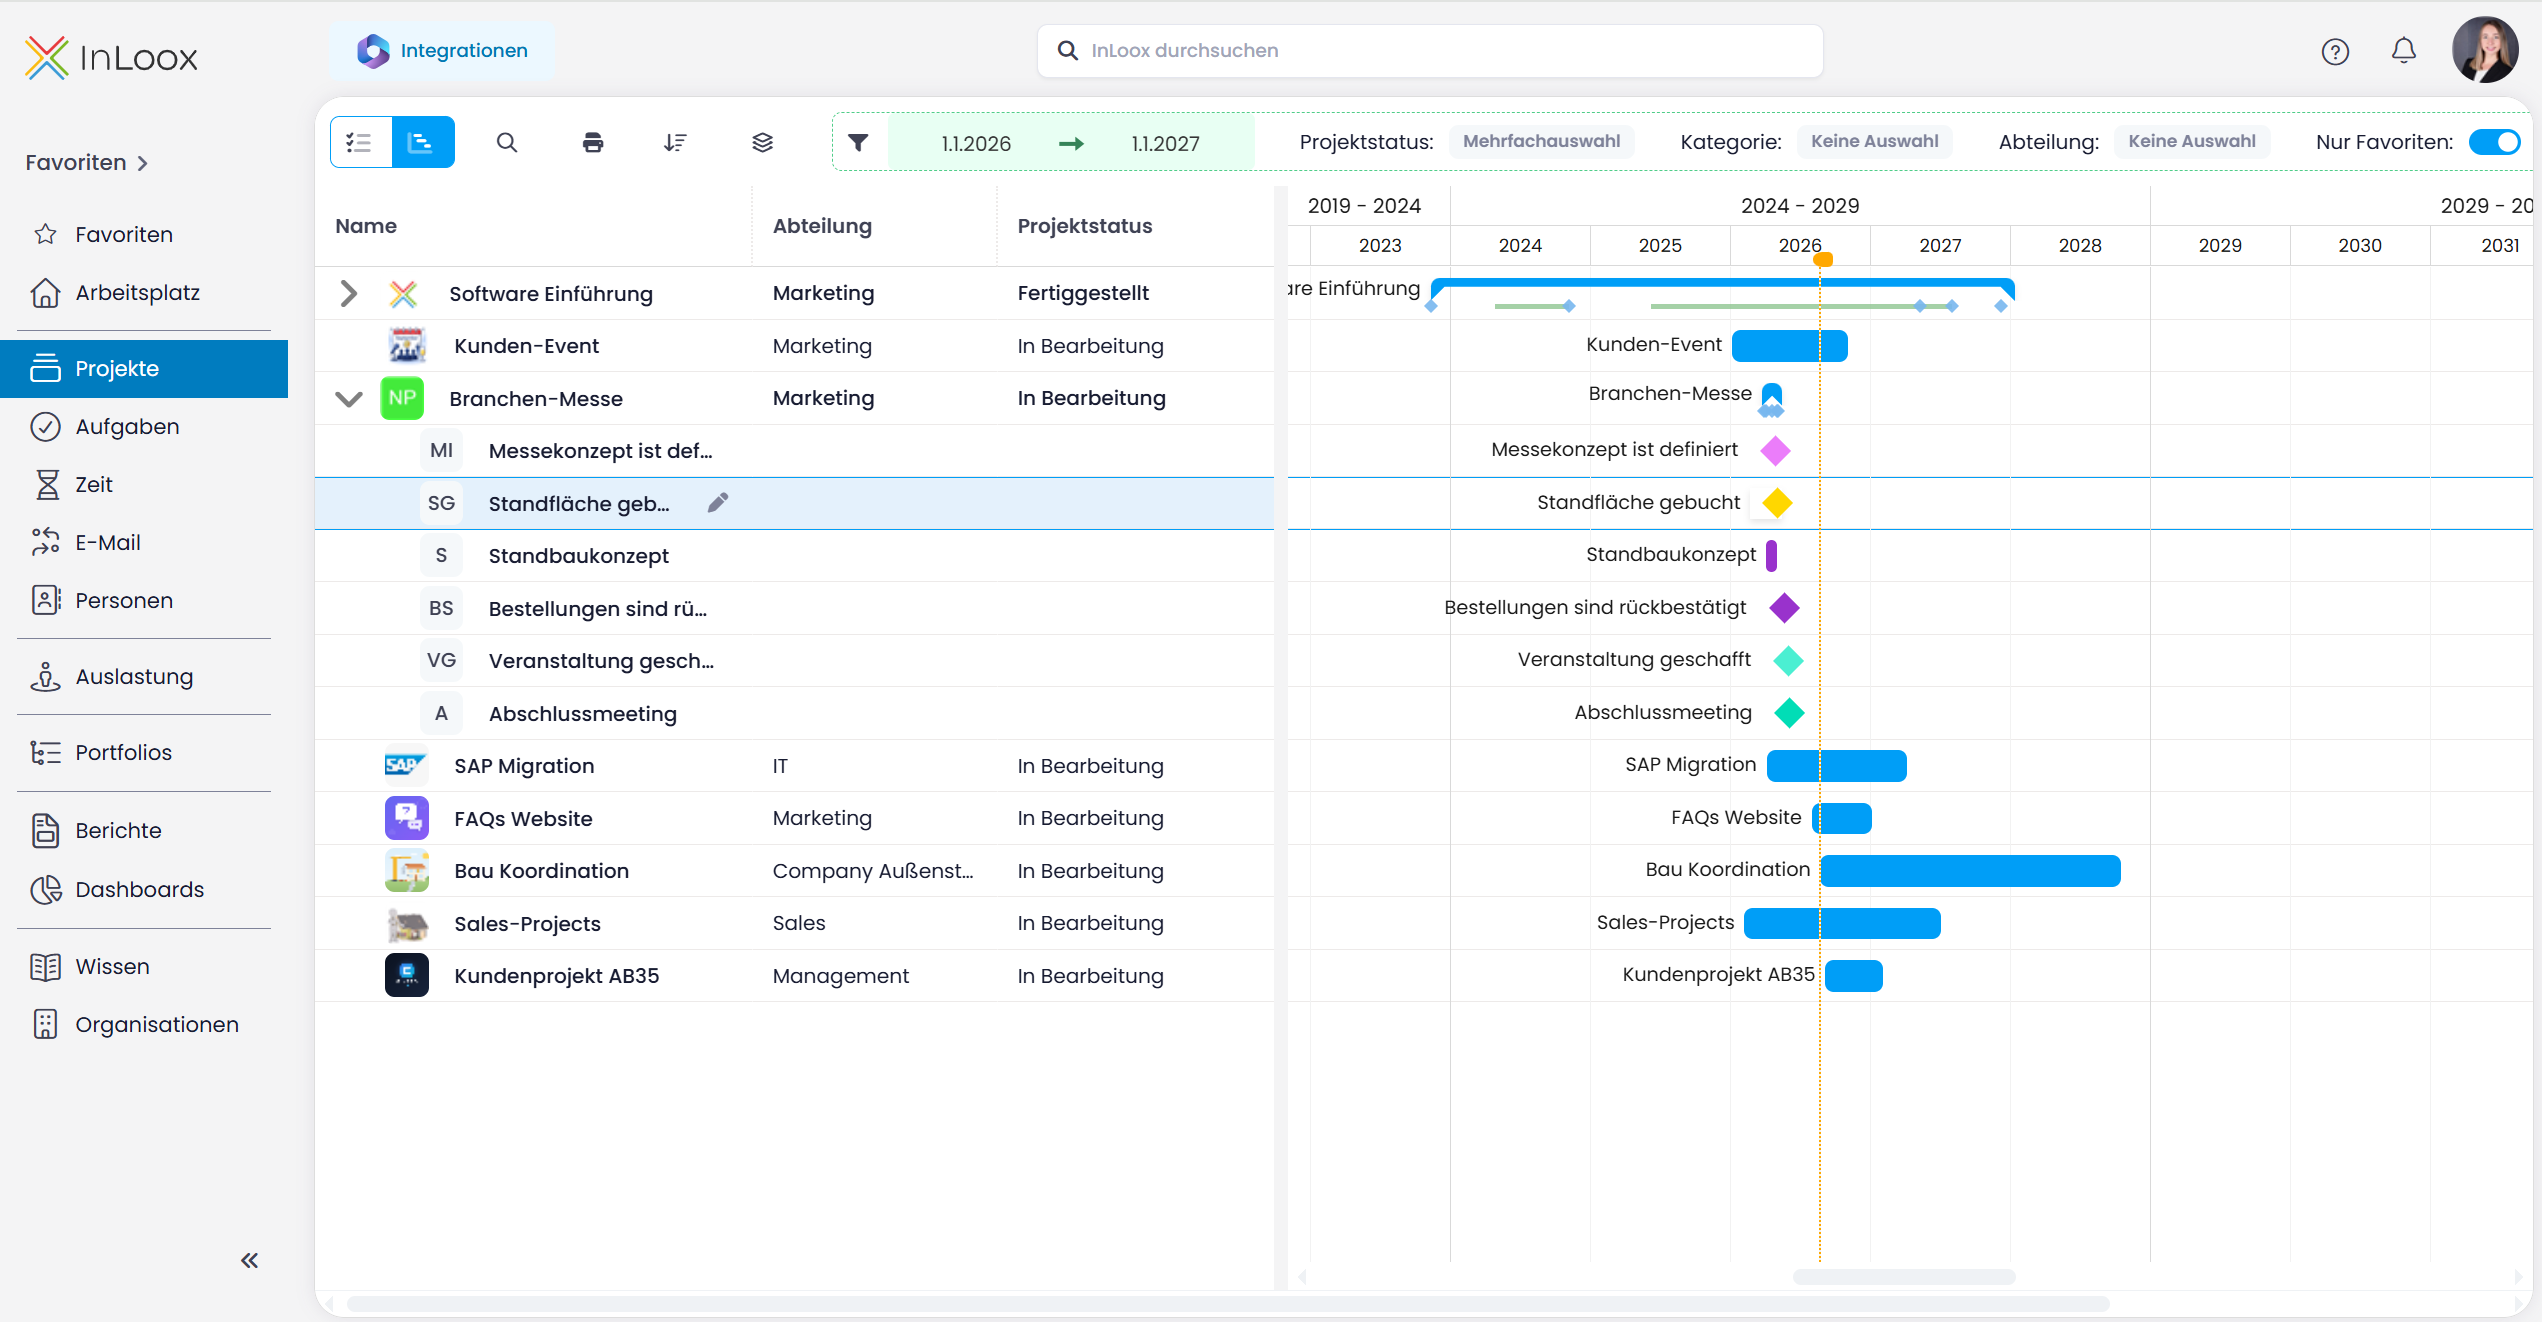Toggle the Nur Favoriten switch
The width and height of the screenshot is (2542, 1322).
click(x=2494, y=142)
